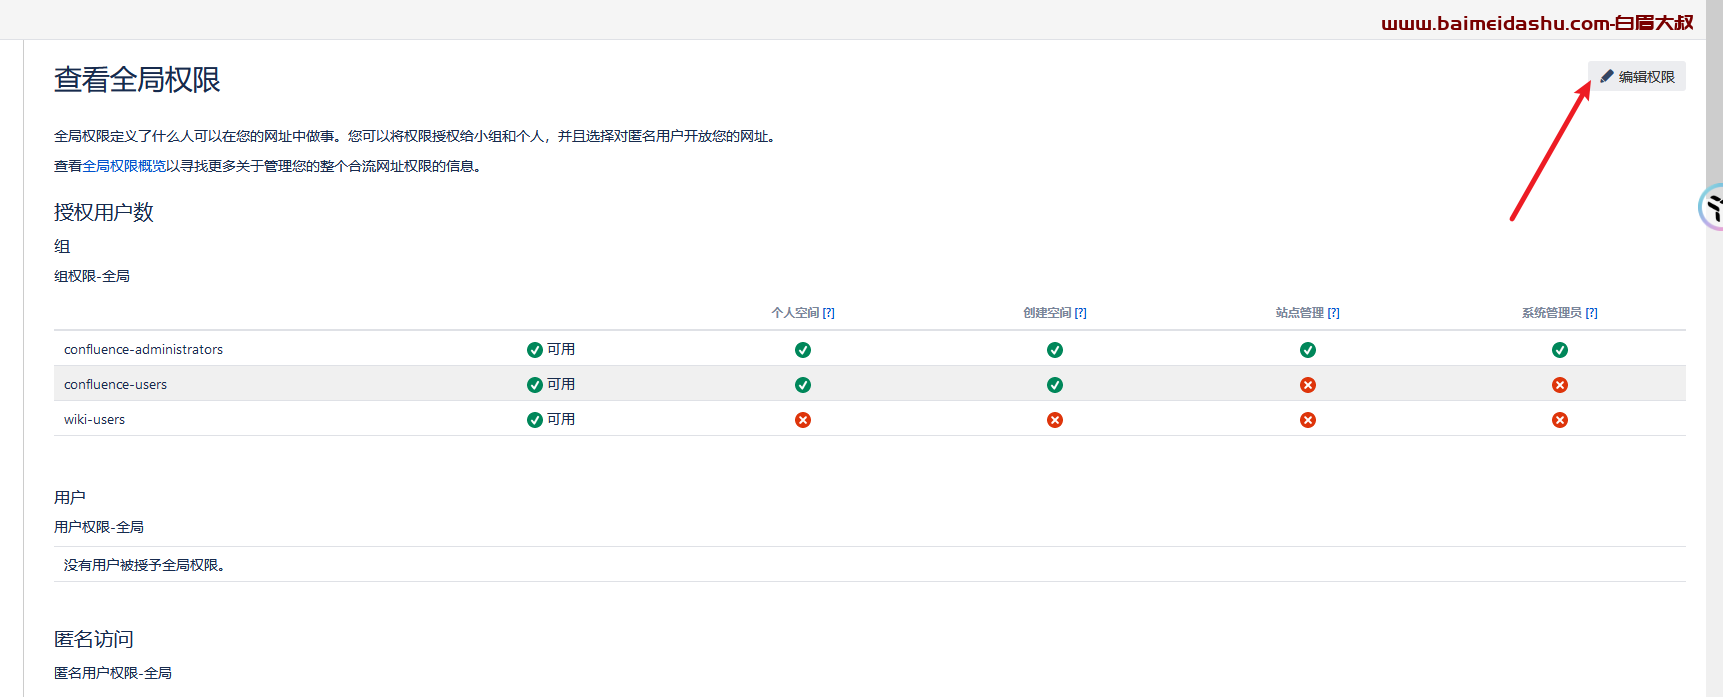Click the 匿名用户权限-全局 label
The height and width of the screenshot is (697, 1723).
(113, 673)
